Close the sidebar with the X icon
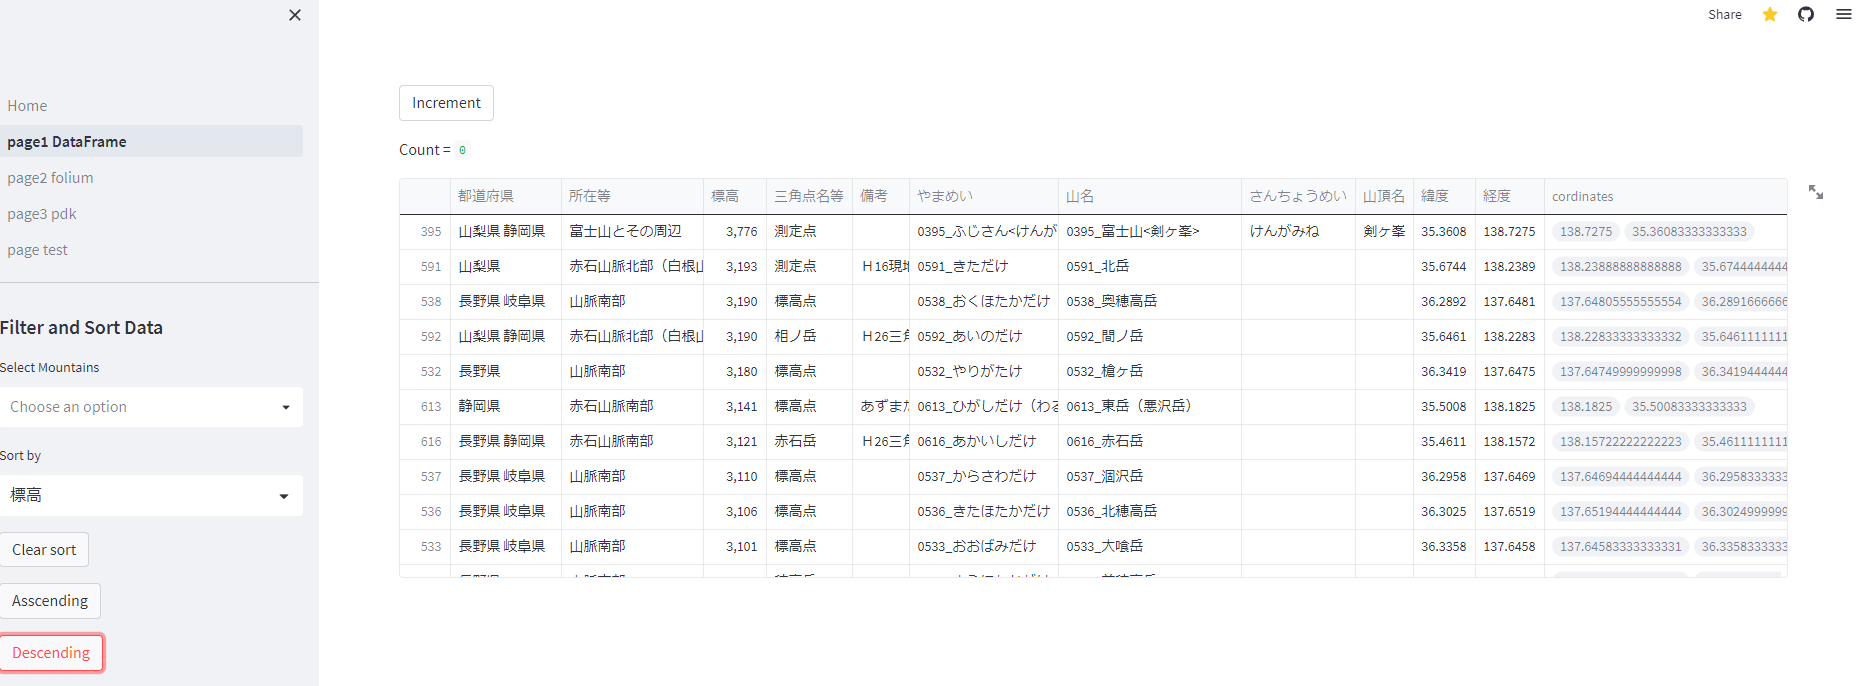 295,15
